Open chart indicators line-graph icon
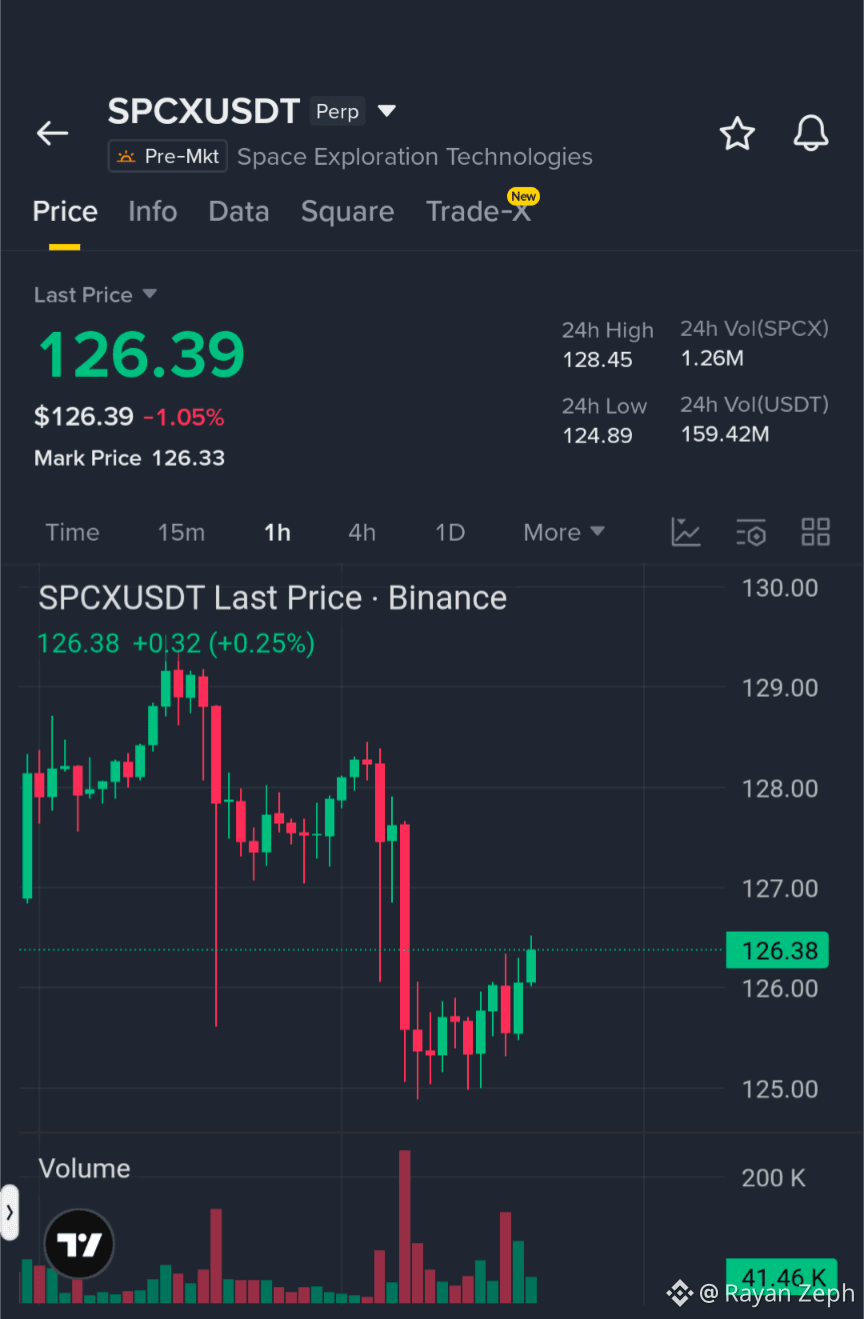Image resolution: width=864 pixels, height=1319 pixels. tap(686, 532)
